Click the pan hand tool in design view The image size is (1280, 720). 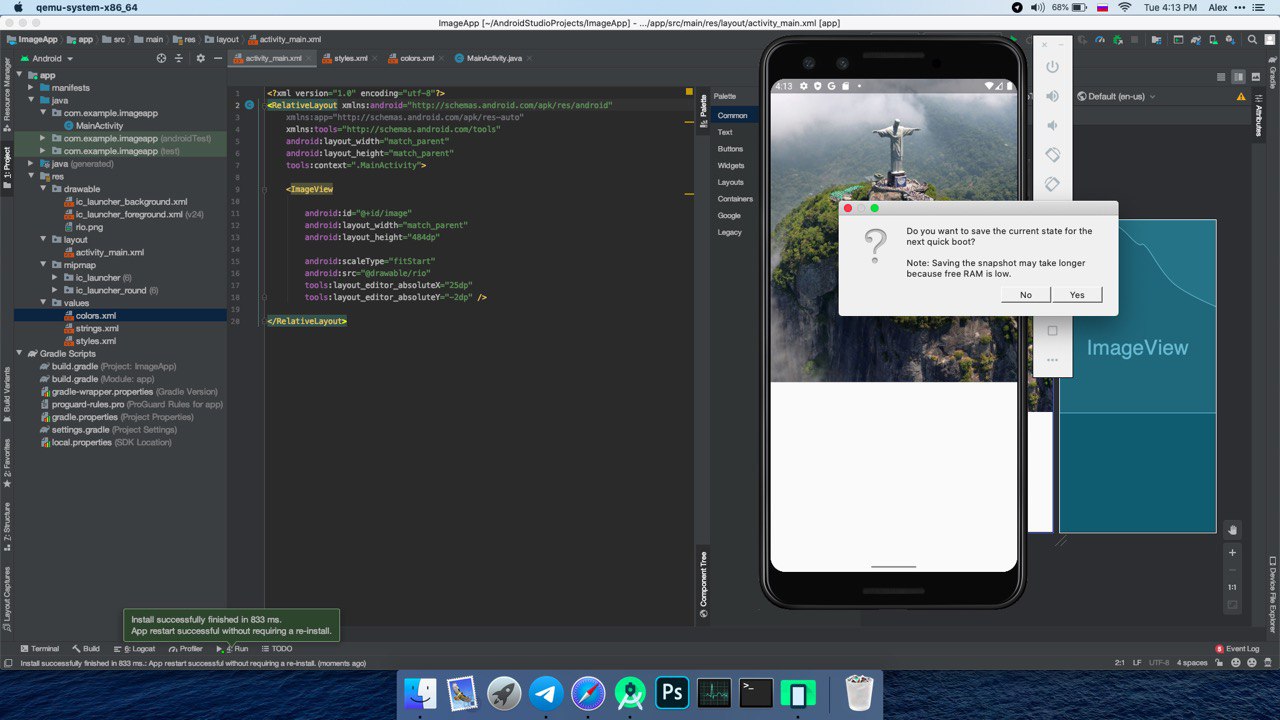(1232, 529)
